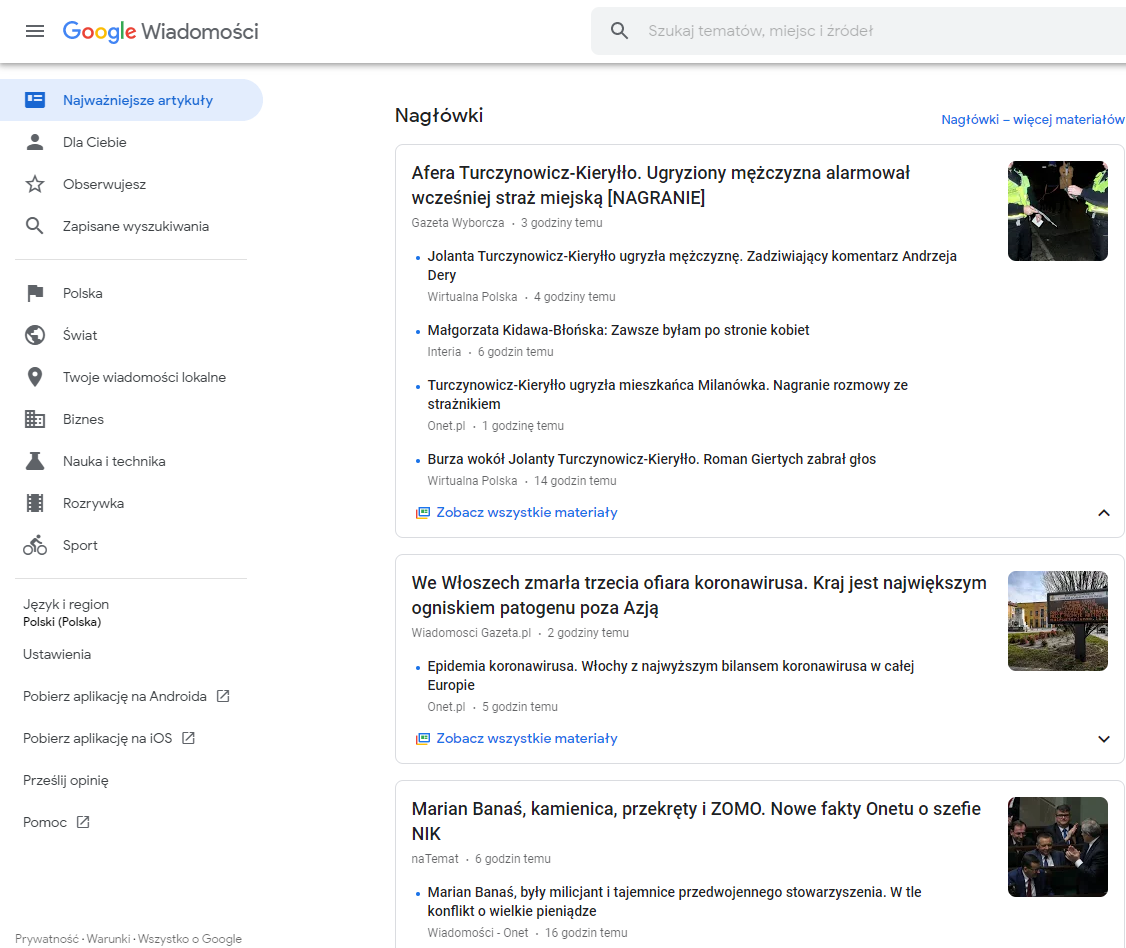Click the Google Wiadomości logo

tap(160, 31)
